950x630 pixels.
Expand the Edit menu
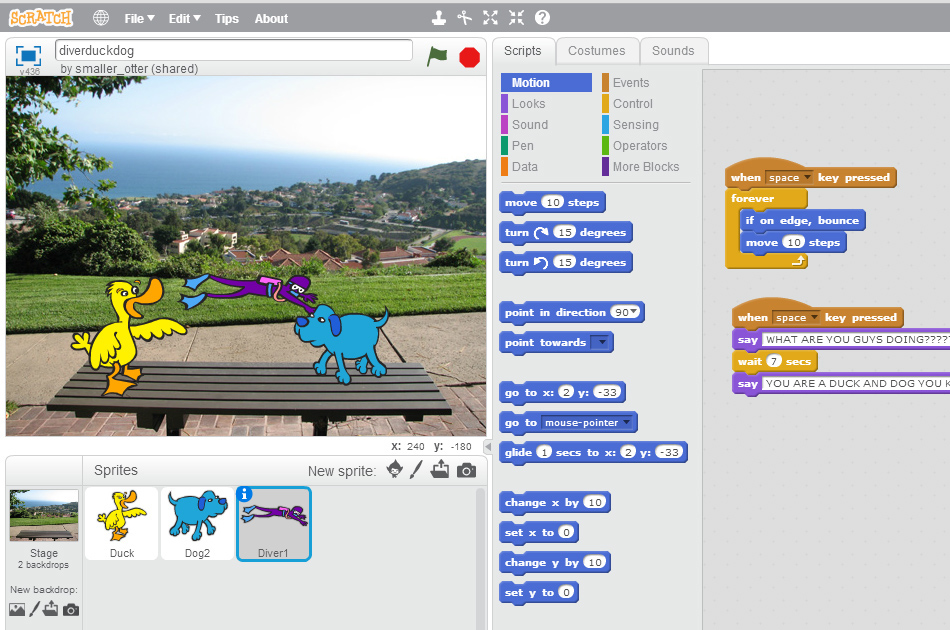[184, 18]
